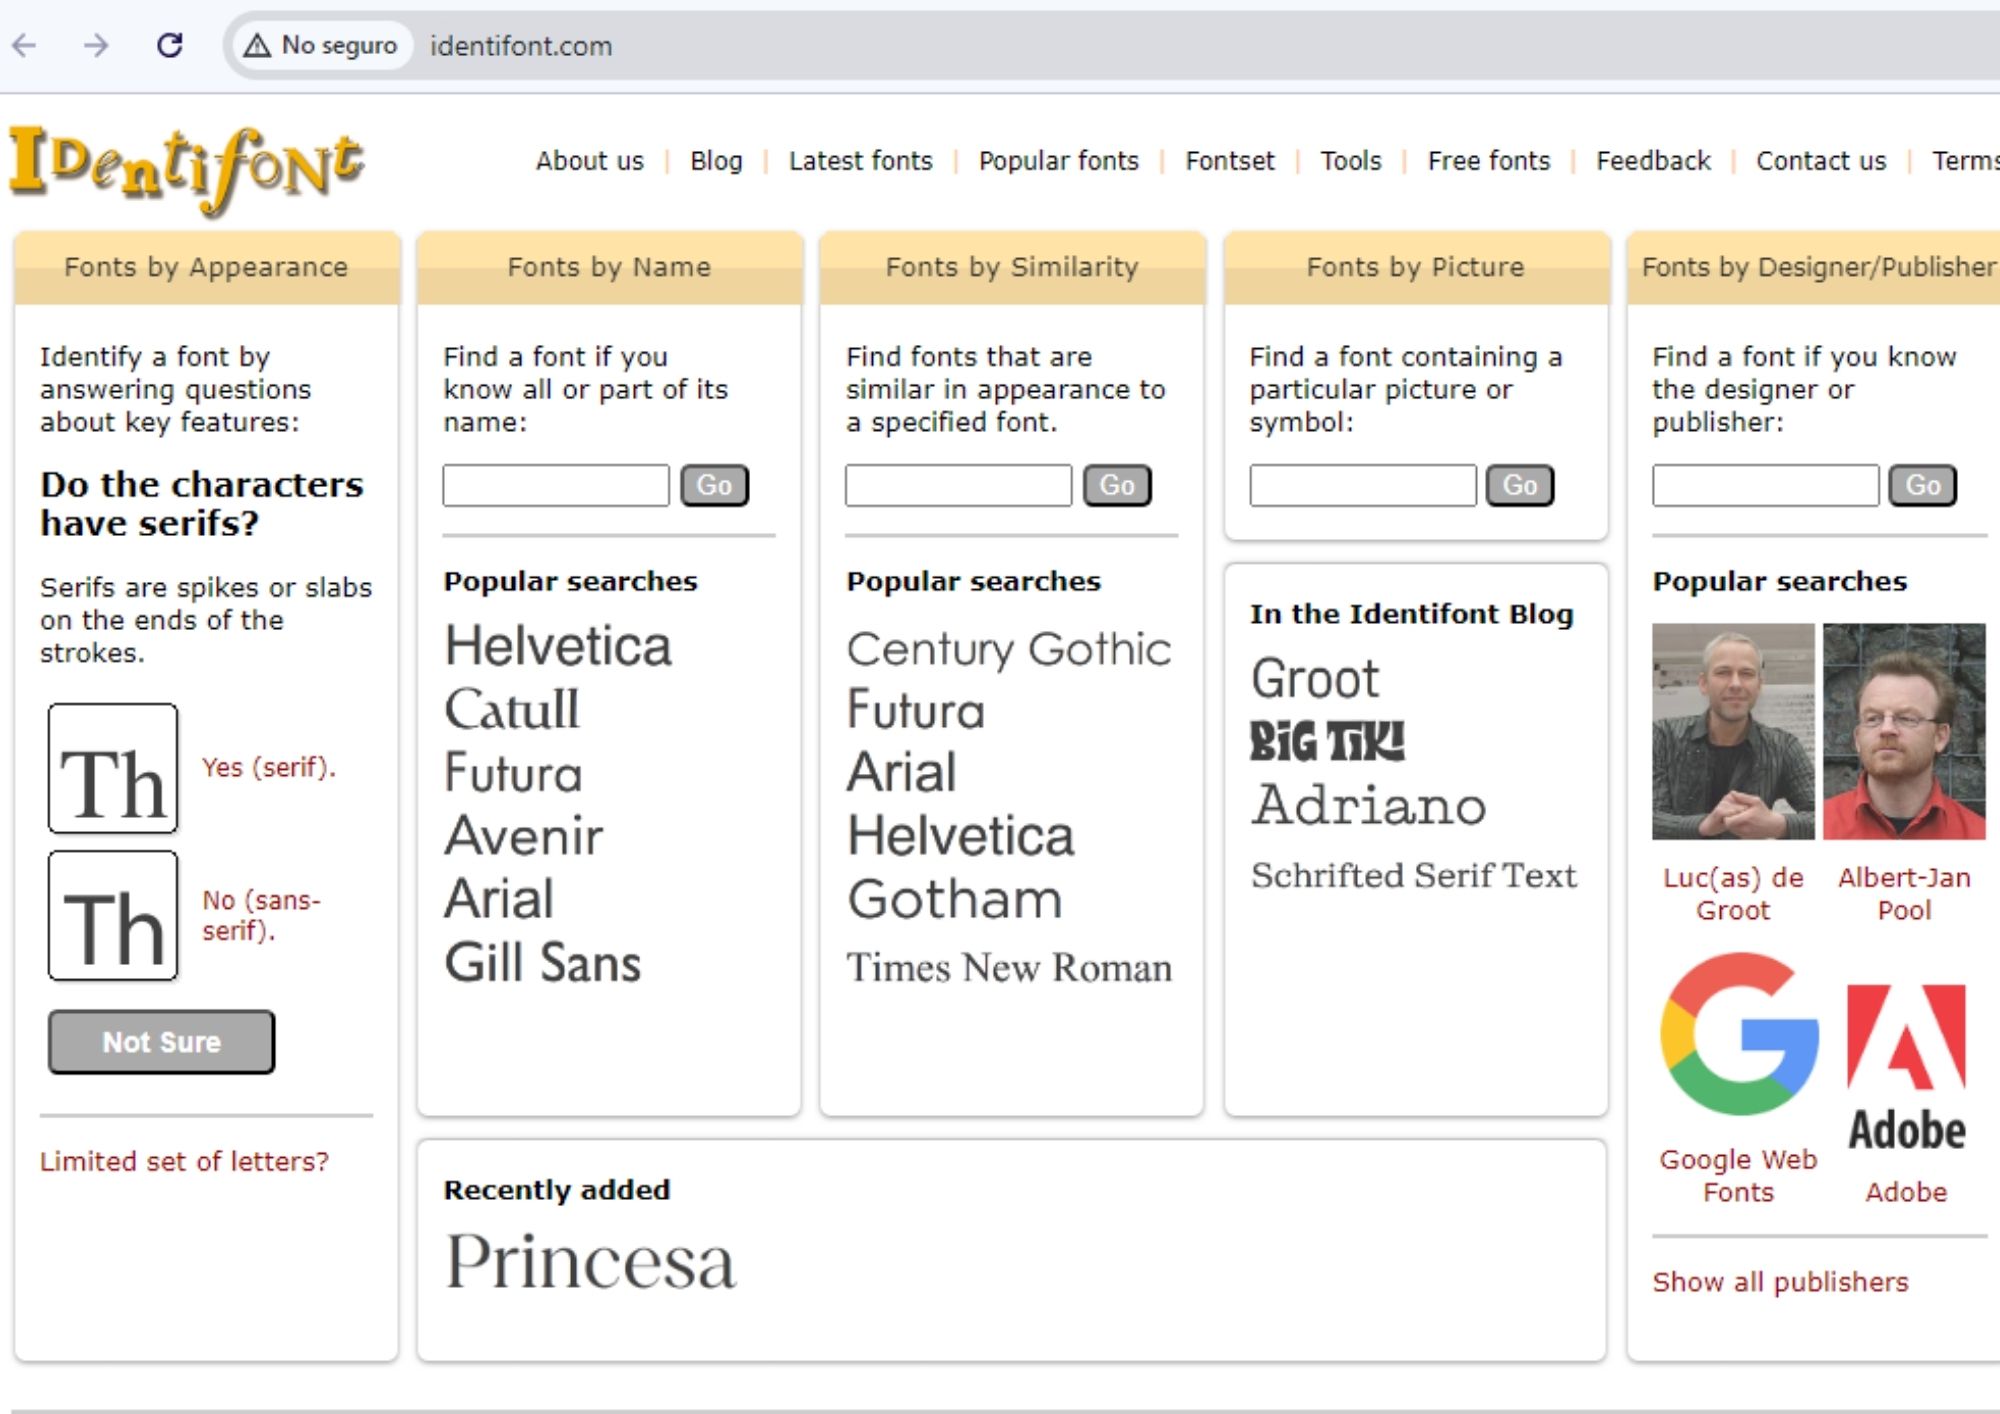2000x1414 pixels.
Task: Select the Fonts by Picture header
Action: (x=1416, y=267)
